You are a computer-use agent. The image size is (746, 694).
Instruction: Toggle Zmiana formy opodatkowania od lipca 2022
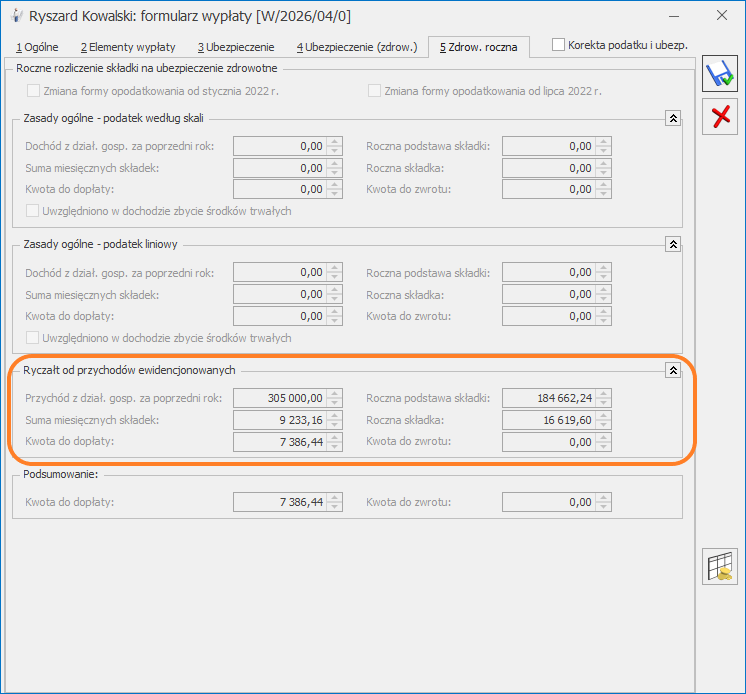point(375,90)
